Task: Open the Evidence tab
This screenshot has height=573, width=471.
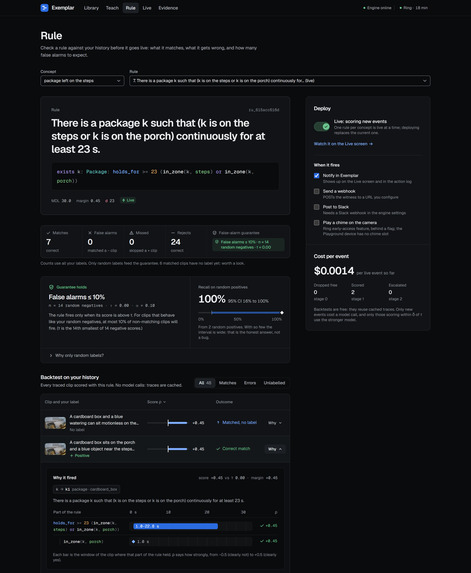Action: pyautogui.click(x=168, y=8)
